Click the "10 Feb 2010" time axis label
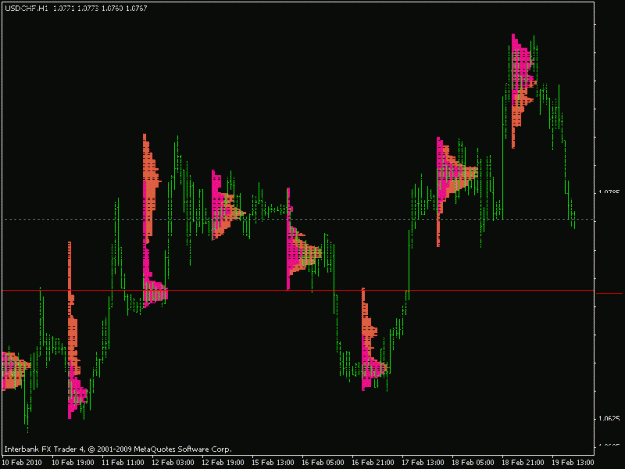625x469 pixels. tap(22, 462)
